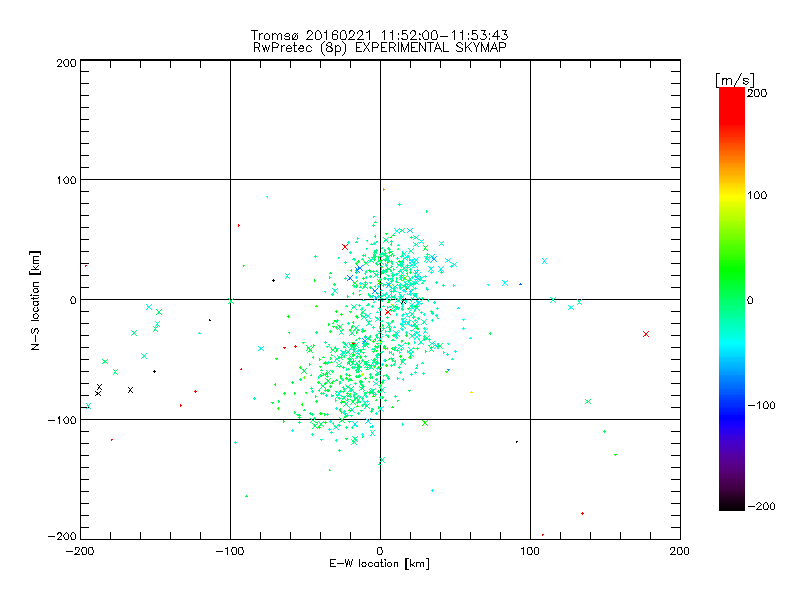Click the N-S axis "-200" tick label
Viewport: 800px width, 600px height.
(62, 537)
